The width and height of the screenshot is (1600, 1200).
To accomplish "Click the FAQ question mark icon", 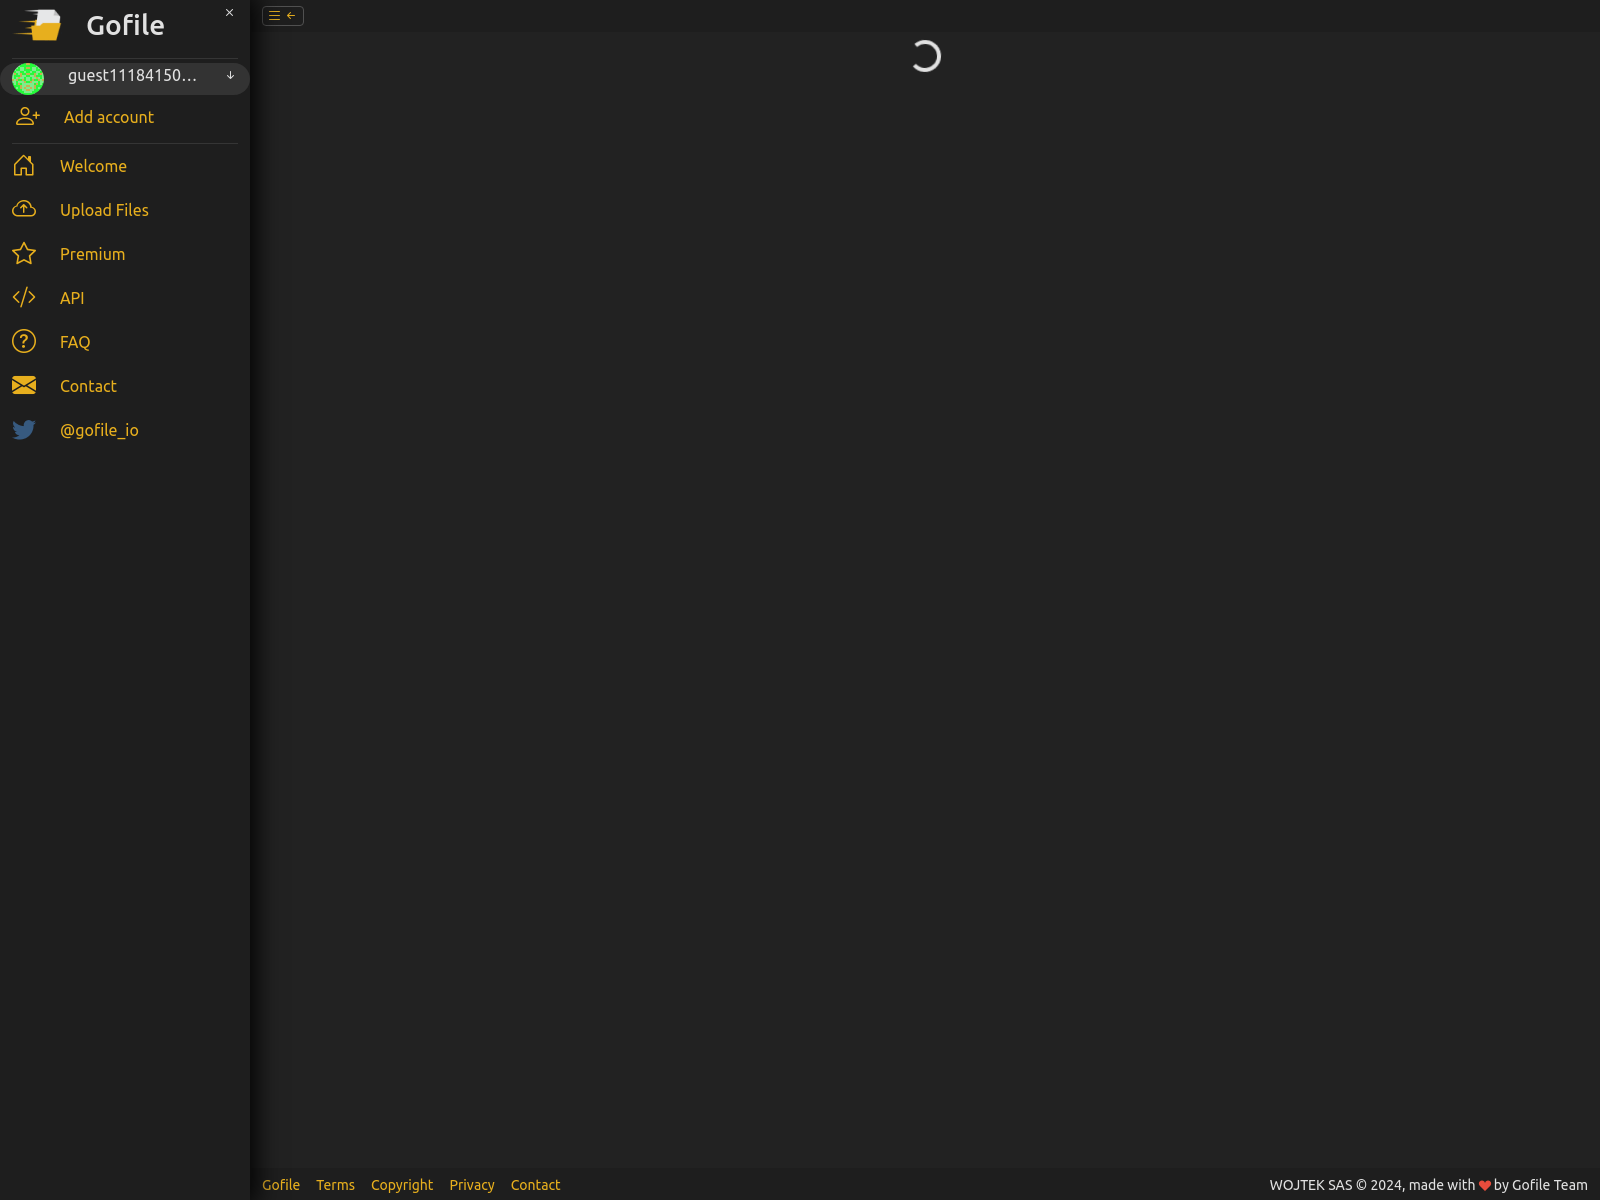I will pyautogui.click(x=24, y=341).
